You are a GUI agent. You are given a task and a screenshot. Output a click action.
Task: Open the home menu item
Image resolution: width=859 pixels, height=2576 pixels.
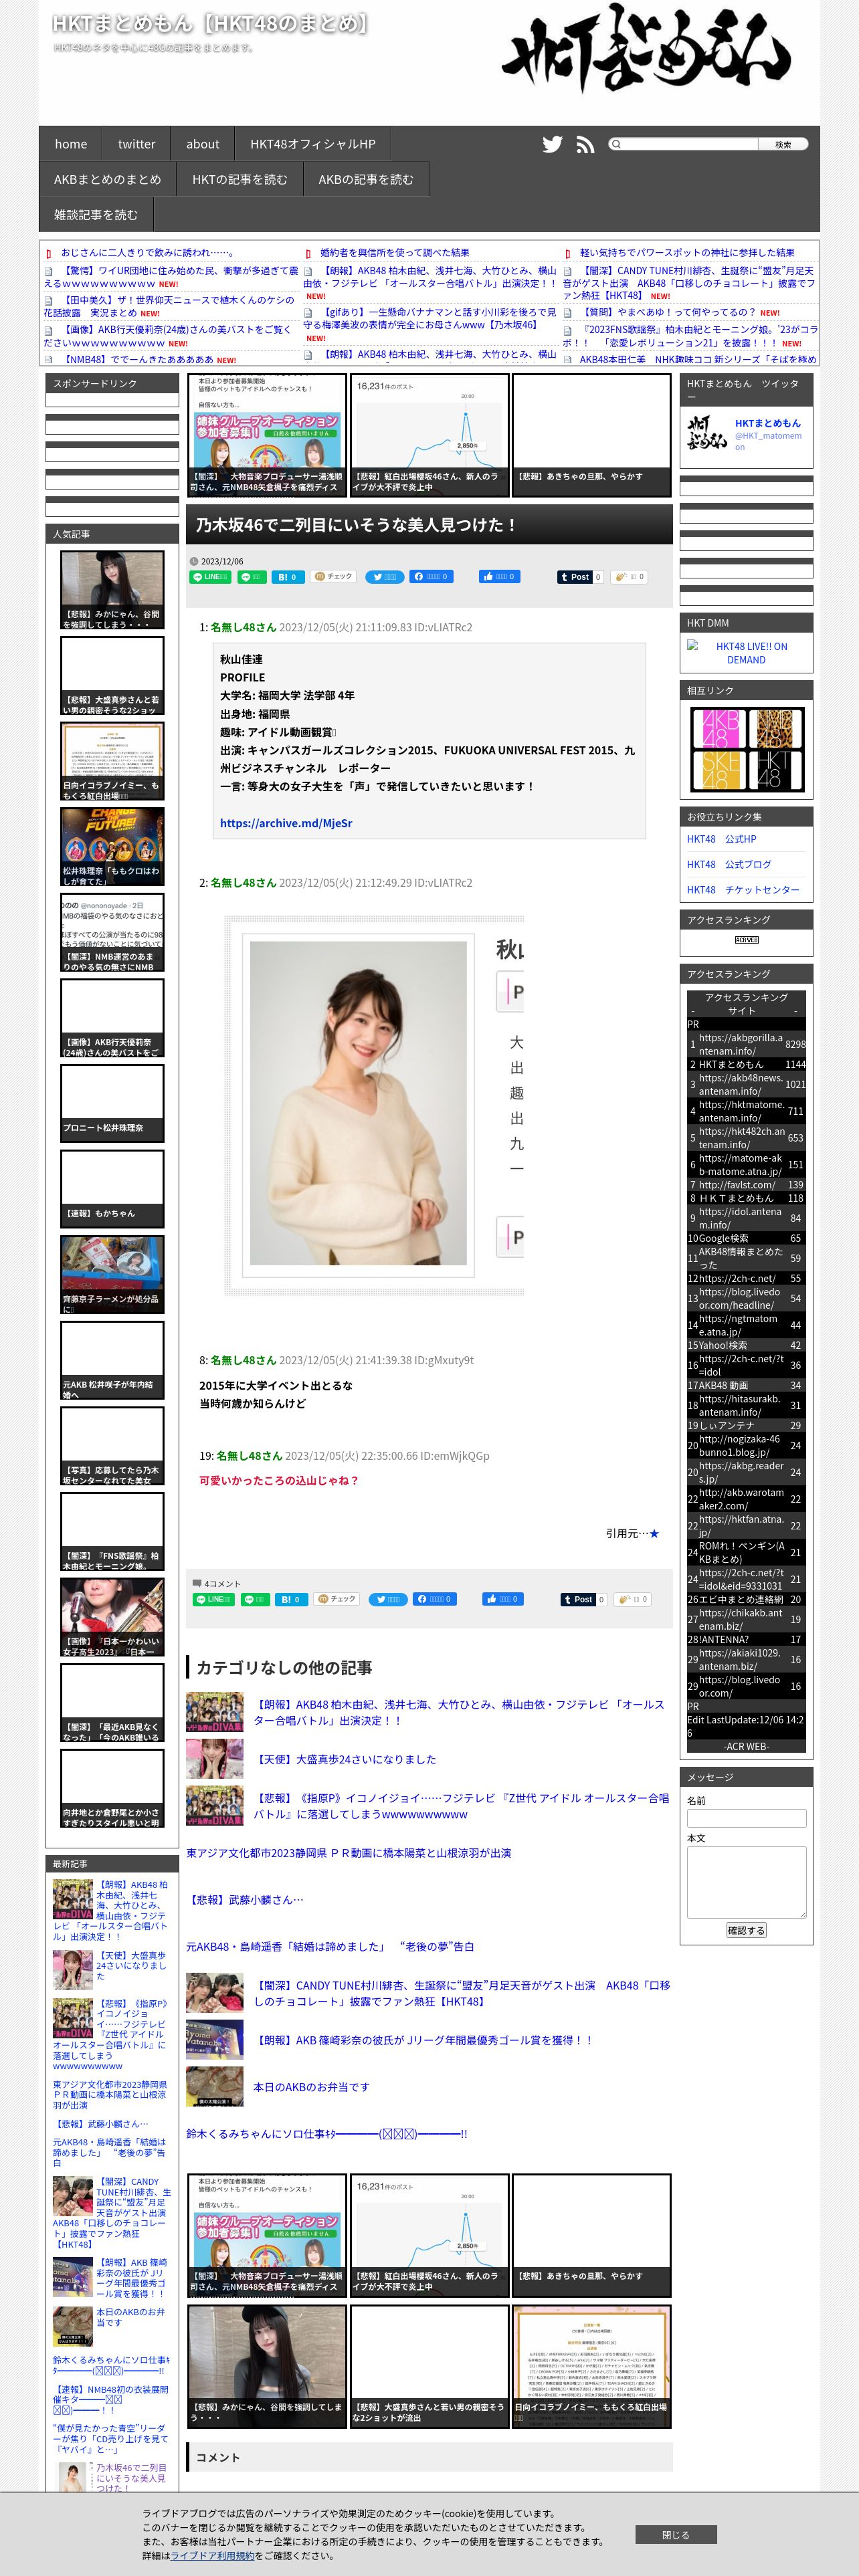click(x=71, y=144)
